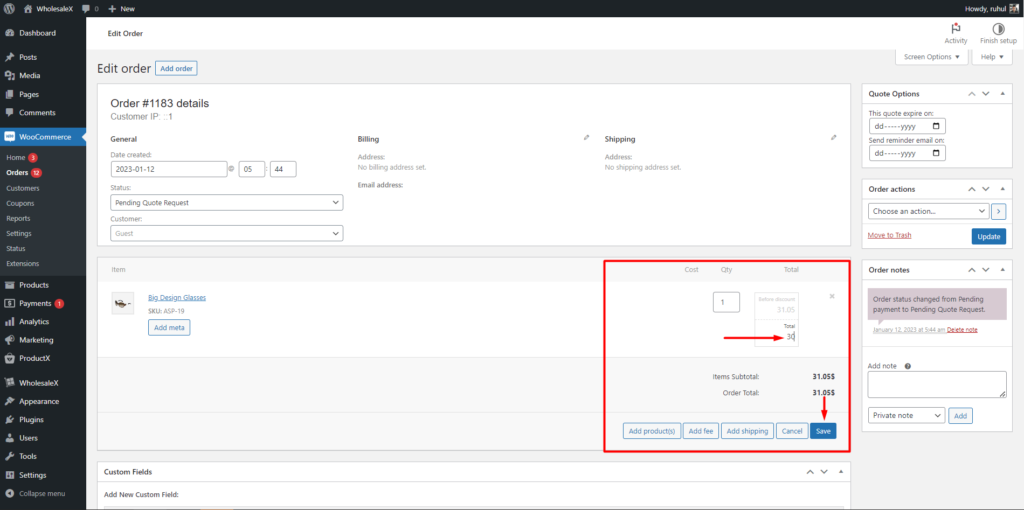Click the Add order button
Screen dimensions: 1024x510
point(176,69)
